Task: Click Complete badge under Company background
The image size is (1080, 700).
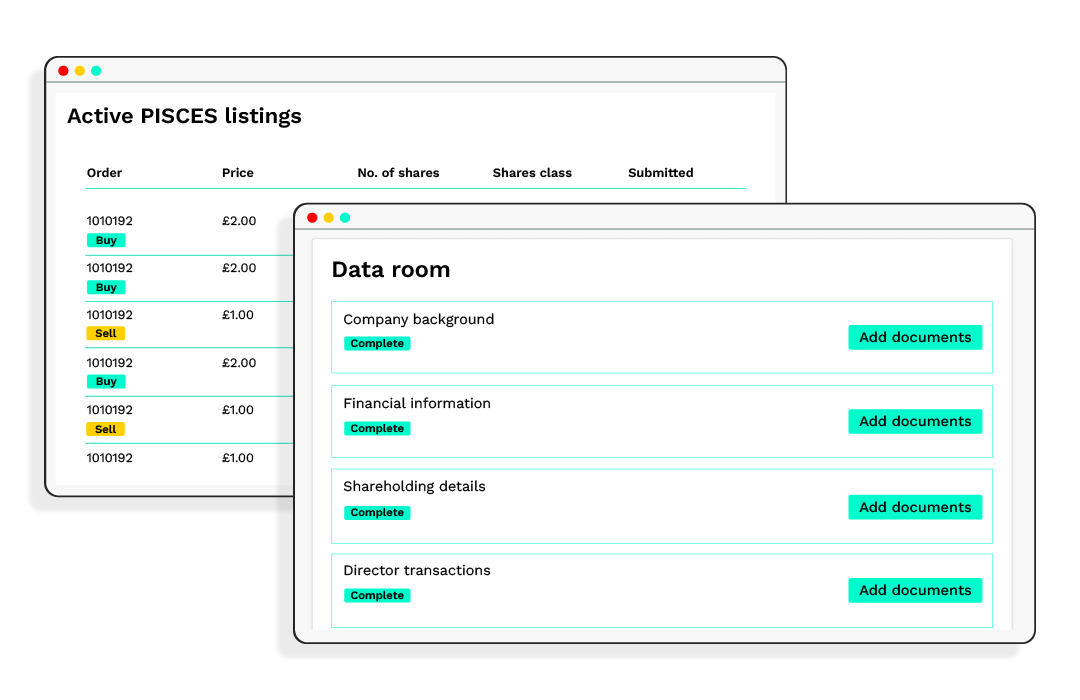Action: (377, 343)
